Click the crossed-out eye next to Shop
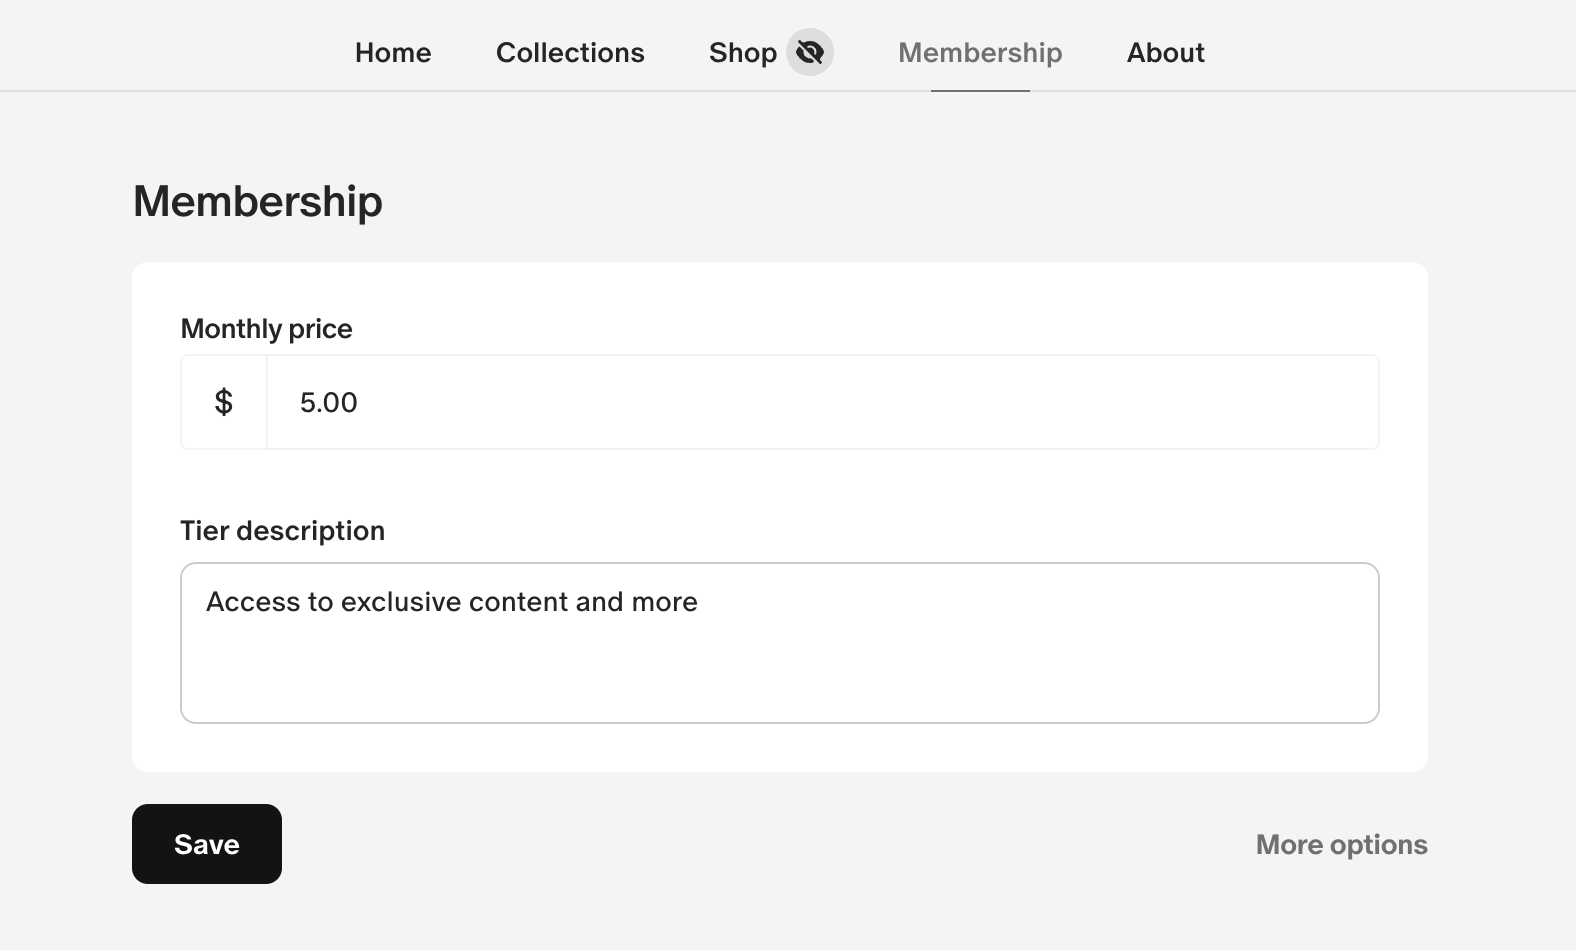The image size is (1576, 950). pyautogui.click(x=811, y=52)
